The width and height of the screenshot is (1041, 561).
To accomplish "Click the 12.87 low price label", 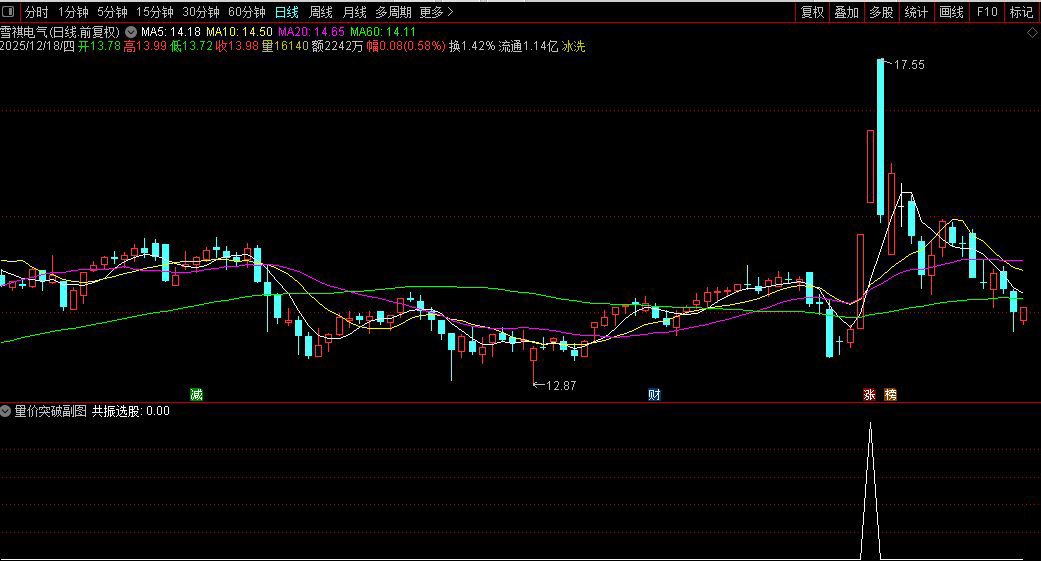I will [x=561, y=386].
